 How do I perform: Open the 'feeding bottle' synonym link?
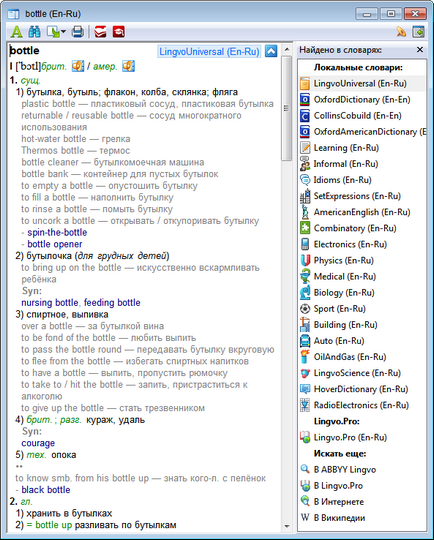click(112, 303)
